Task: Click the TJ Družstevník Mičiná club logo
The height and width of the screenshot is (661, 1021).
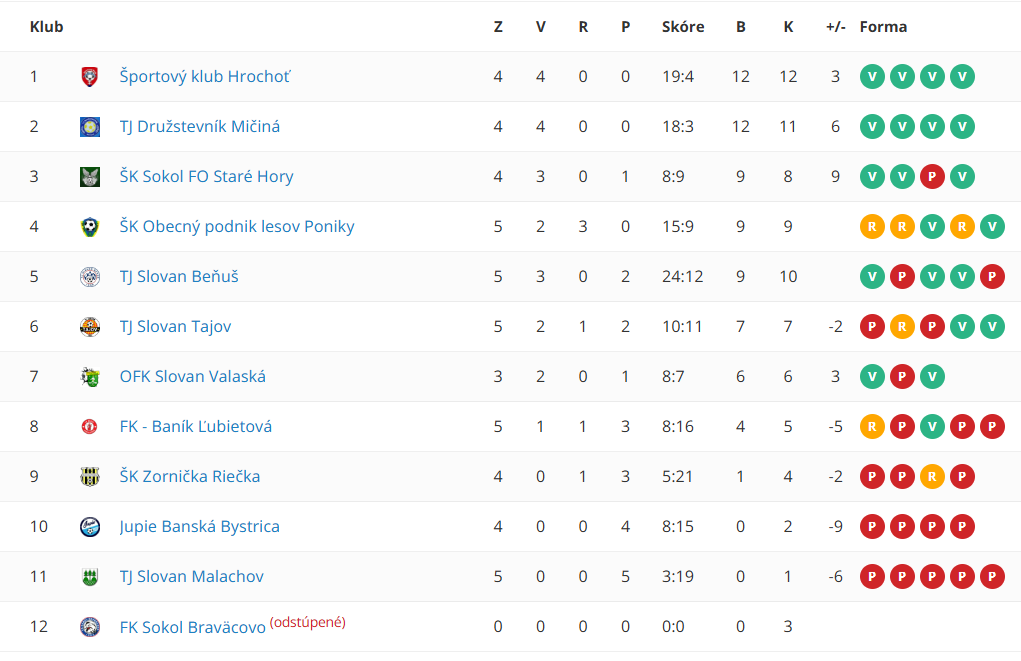Action: [90, 126]
